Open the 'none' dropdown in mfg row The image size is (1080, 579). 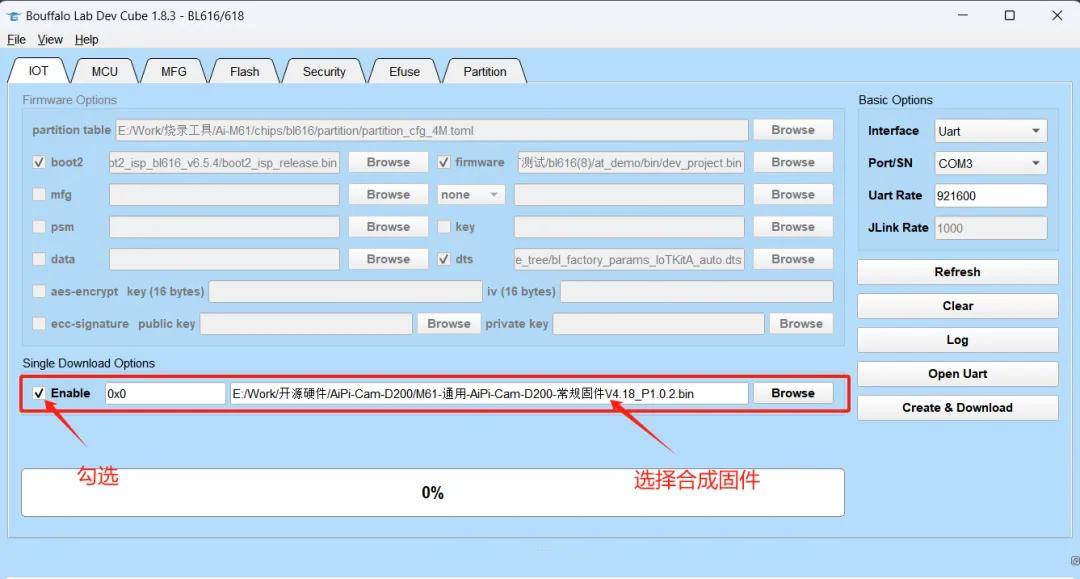coord(470,195)
